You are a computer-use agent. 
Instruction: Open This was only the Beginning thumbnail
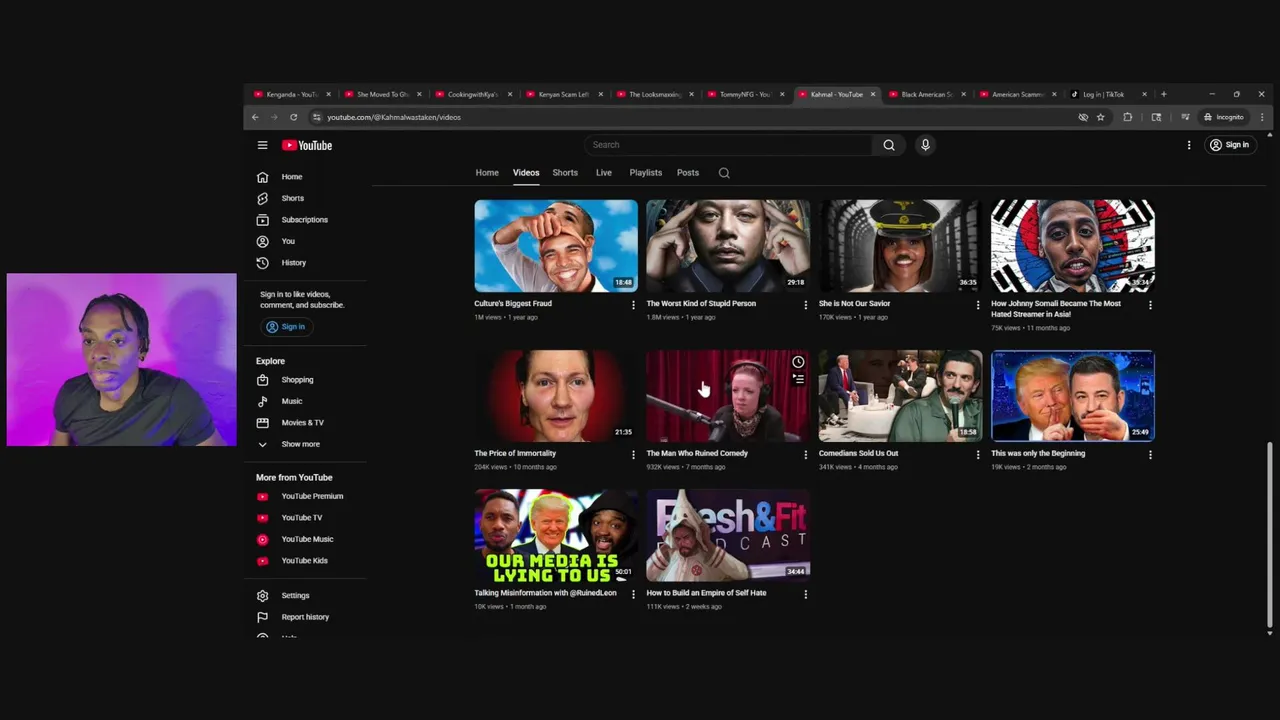(1073, 396)
